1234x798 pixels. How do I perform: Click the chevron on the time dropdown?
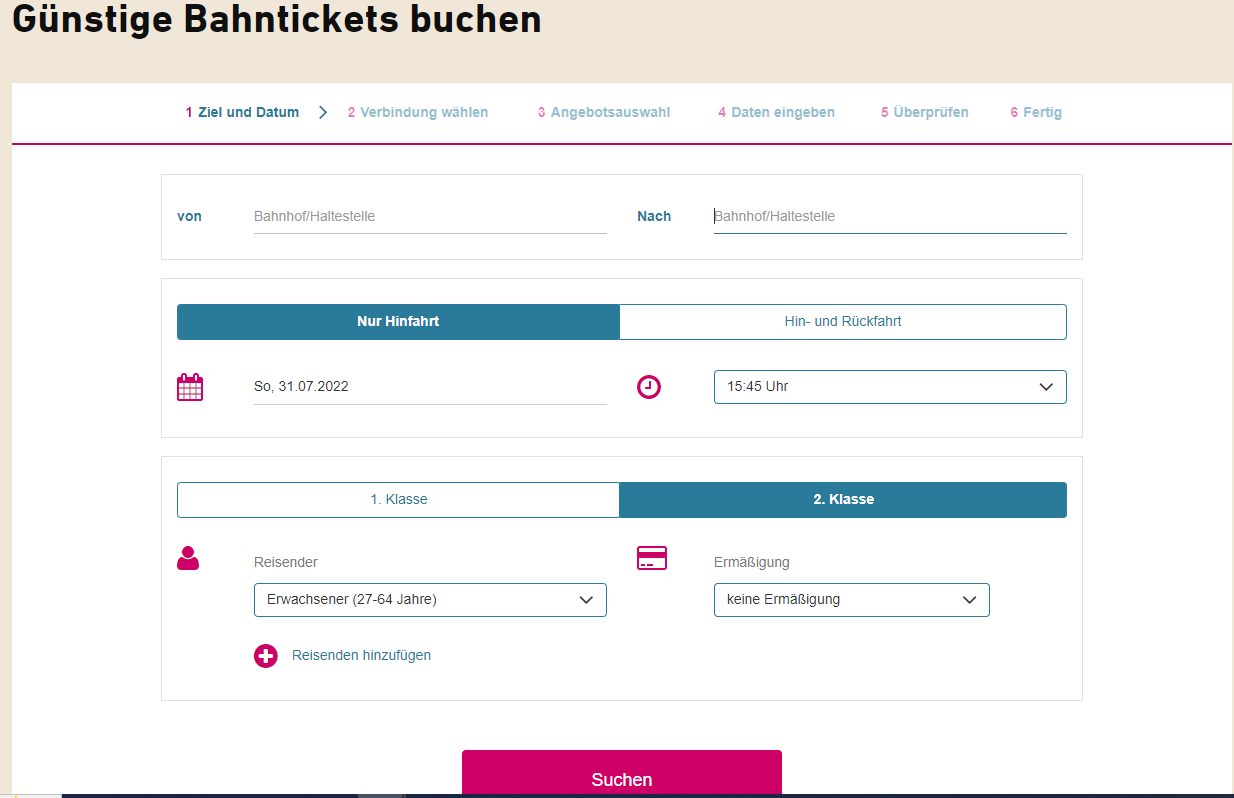(x=1046, y=387)
